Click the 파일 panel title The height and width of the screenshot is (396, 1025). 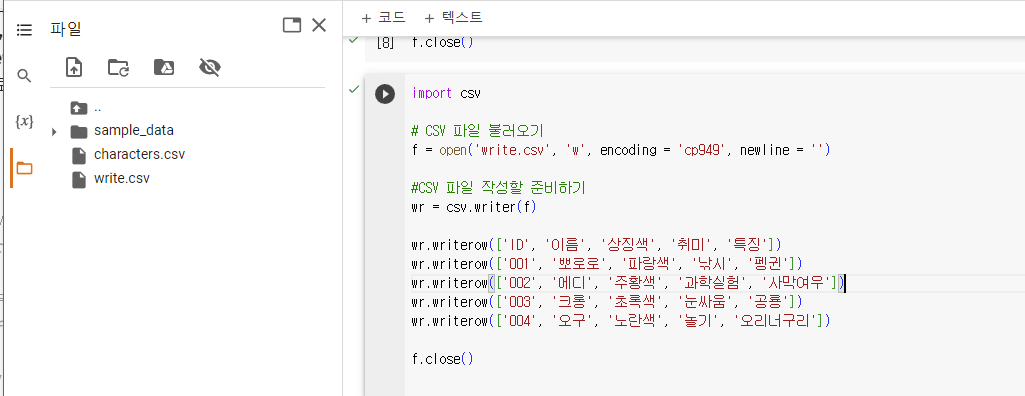[65, 29]
